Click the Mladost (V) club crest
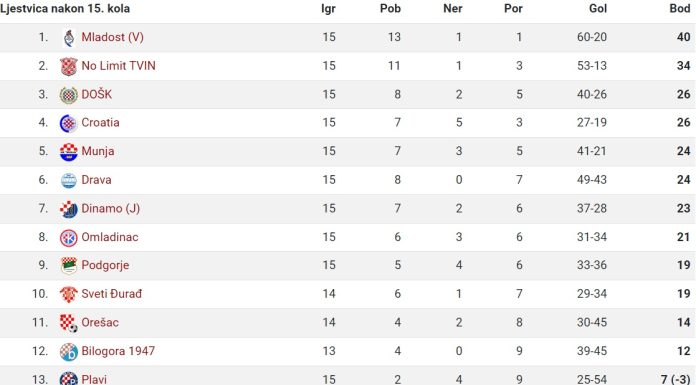696x385 pixels. tap(69, 37)
